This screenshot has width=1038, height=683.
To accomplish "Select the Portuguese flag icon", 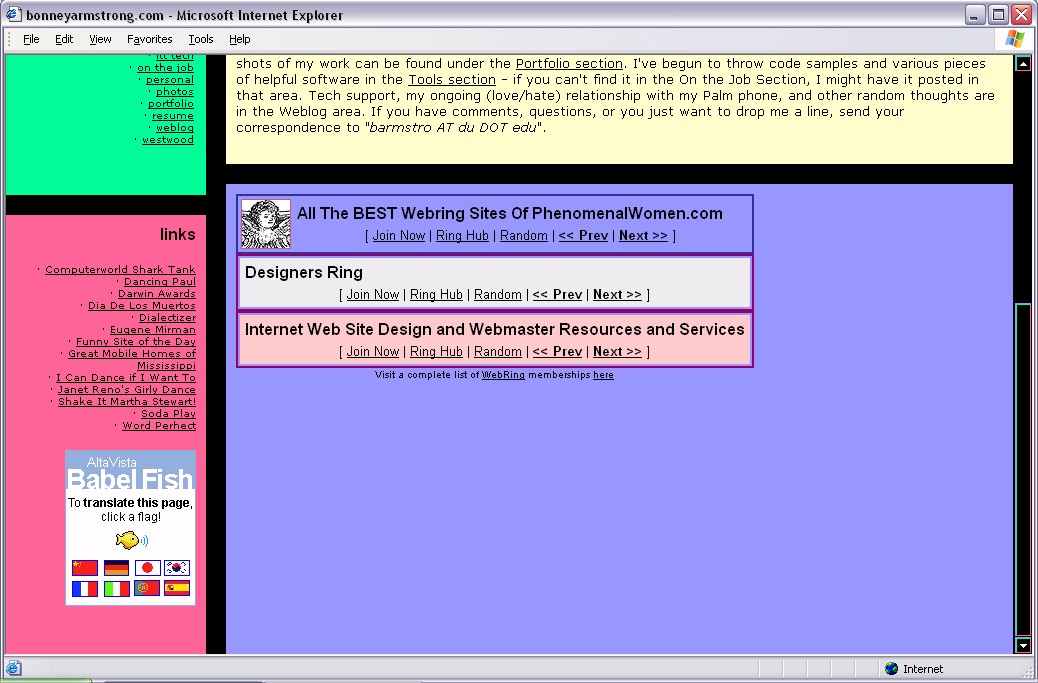I will click(x=147, y=589).
